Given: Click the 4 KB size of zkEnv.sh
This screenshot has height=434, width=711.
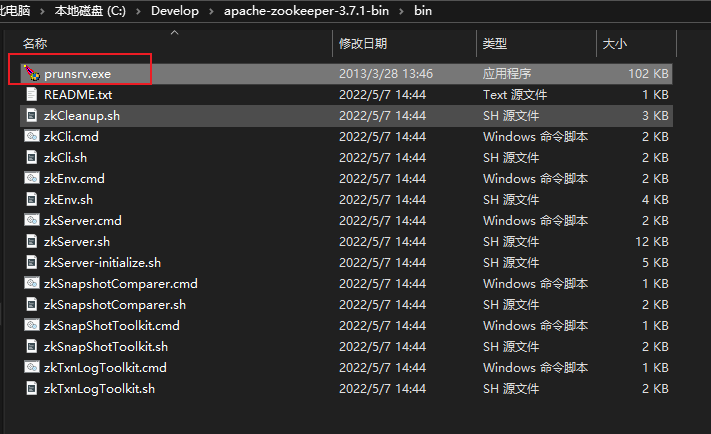Looking at the screenshot, I should click(655, 200).
